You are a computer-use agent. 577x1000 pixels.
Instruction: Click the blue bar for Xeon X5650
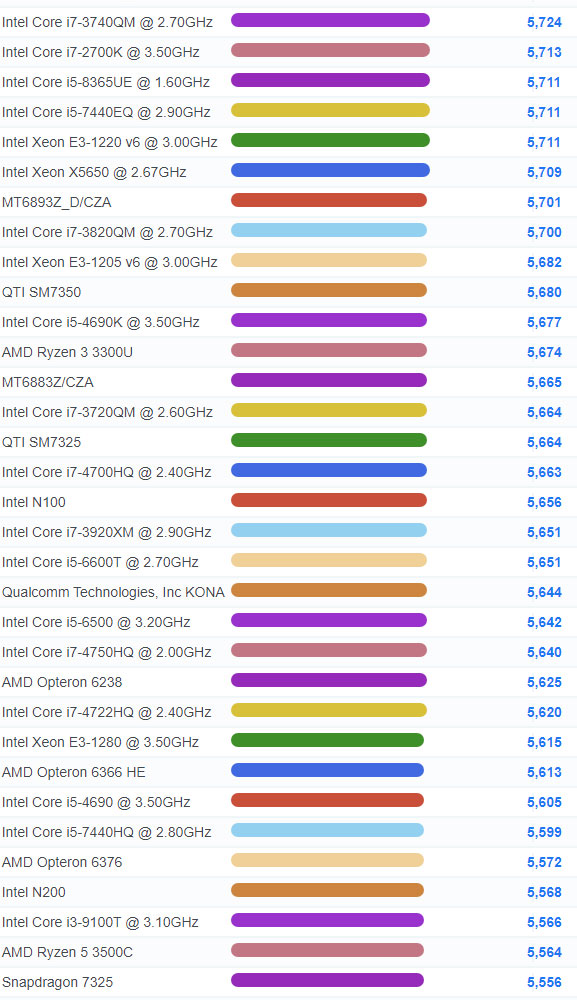pos(330,170)
